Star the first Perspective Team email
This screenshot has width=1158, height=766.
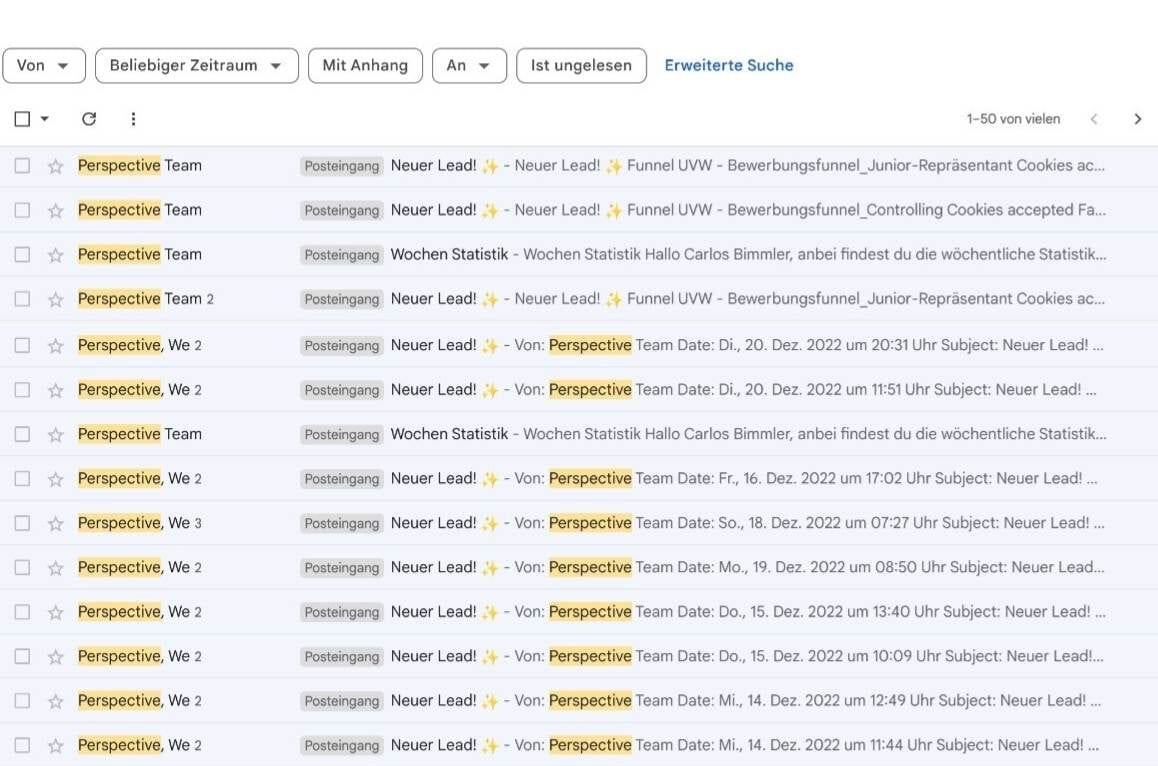pos(55,165)
